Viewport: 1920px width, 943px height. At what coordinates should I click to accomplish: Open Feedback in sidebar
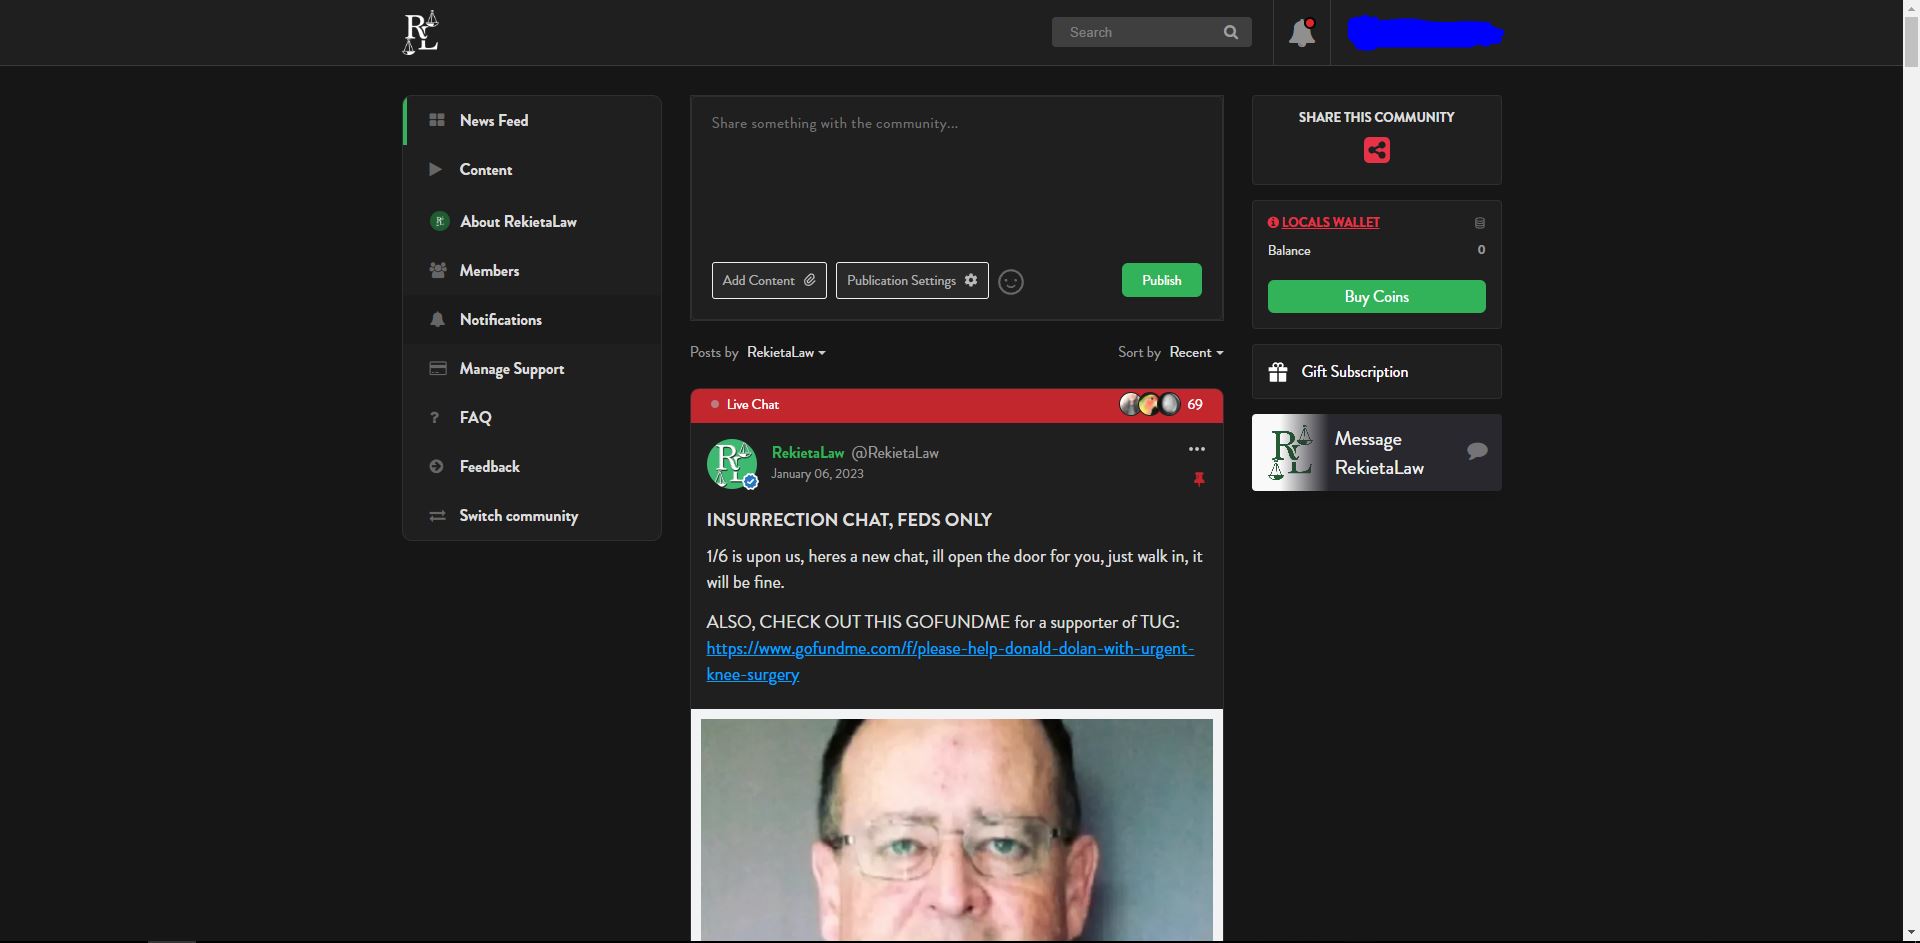click(x=532, y=467)
